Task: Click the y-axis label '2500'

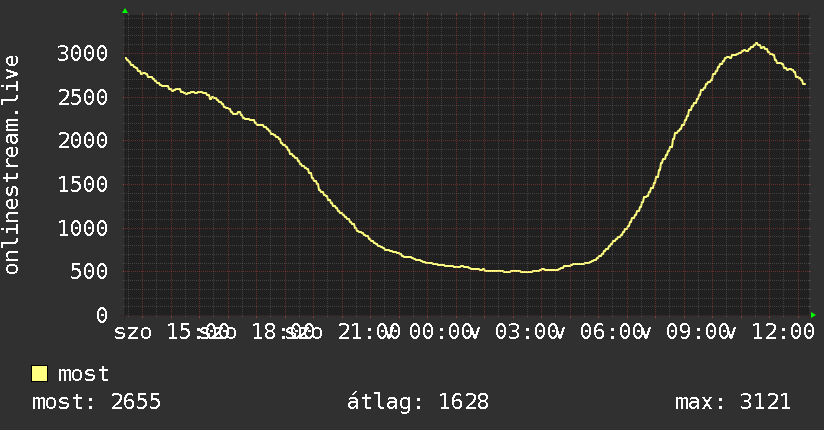Action: tap(83, 97)
